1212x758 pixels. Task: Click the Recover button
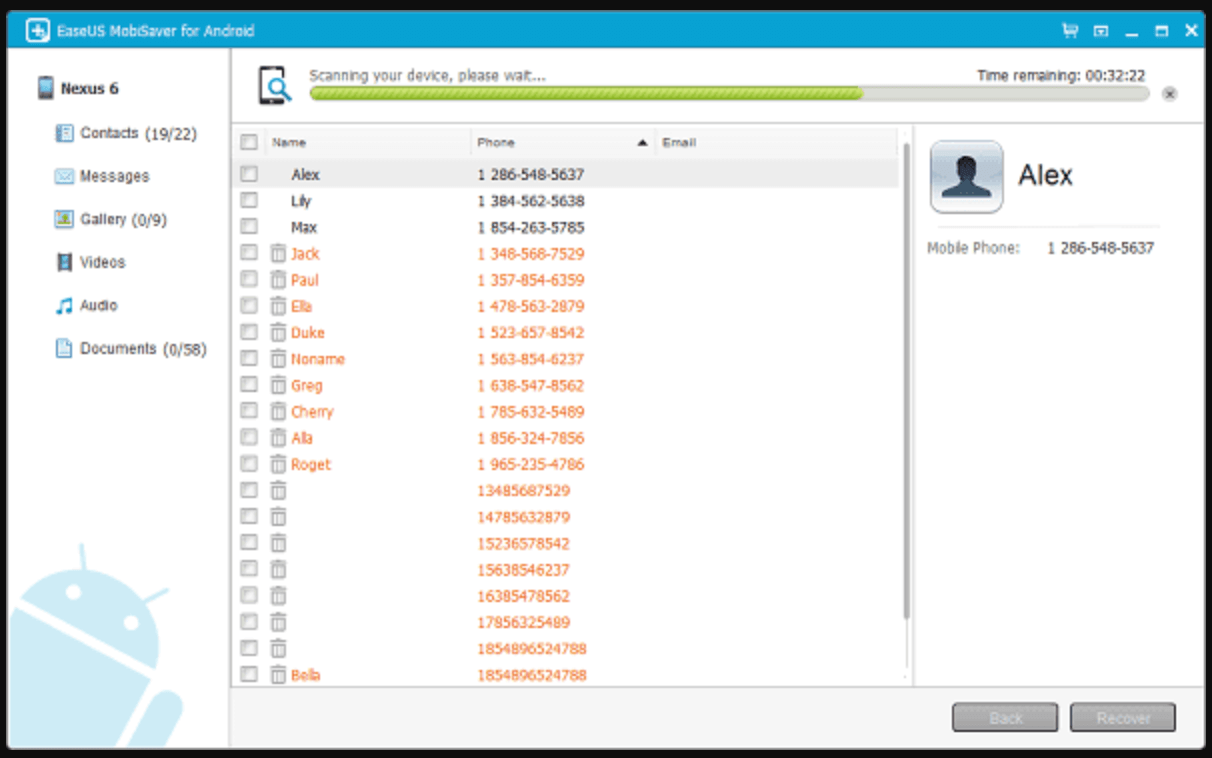(x=1122, y=717)
